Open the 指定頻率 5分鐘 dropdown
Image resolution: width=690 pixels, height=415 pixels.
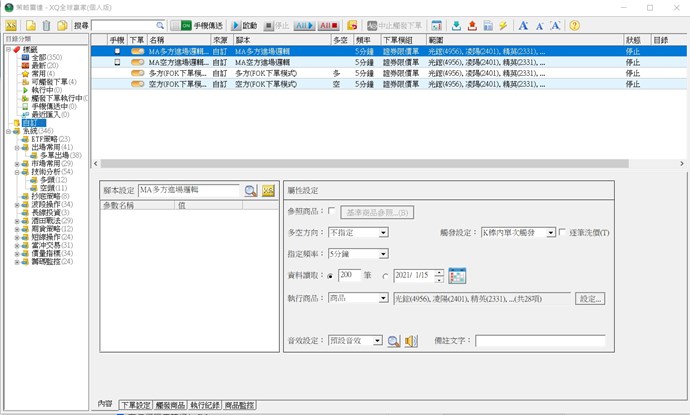point(383,254)
